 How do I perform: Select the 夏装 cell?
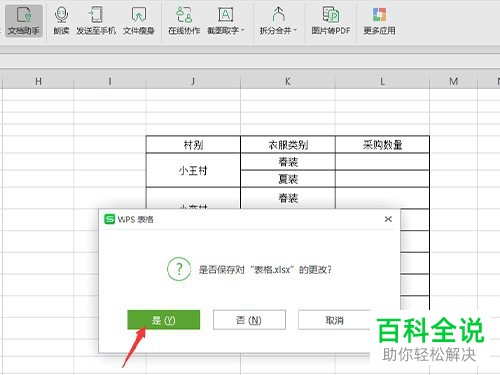(x=288, y=179)
